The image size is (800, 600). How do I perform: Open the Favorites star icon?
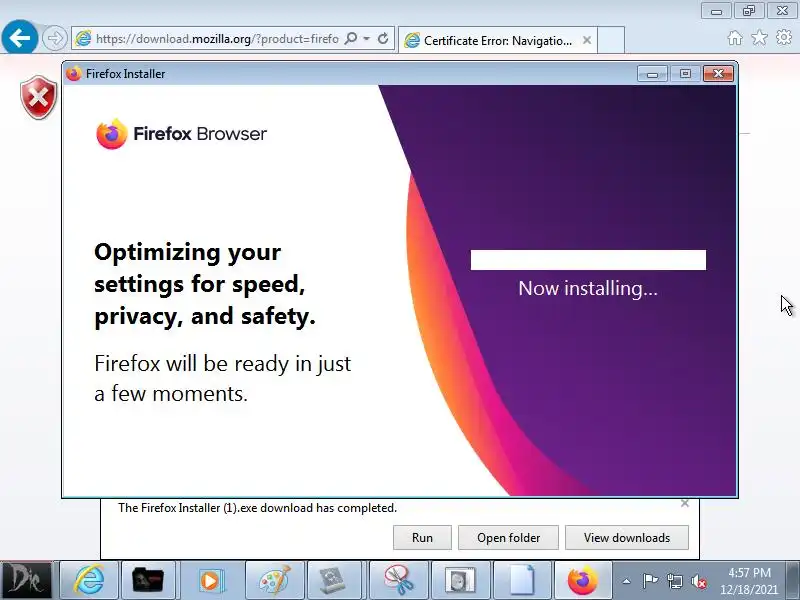click(759, 38)
